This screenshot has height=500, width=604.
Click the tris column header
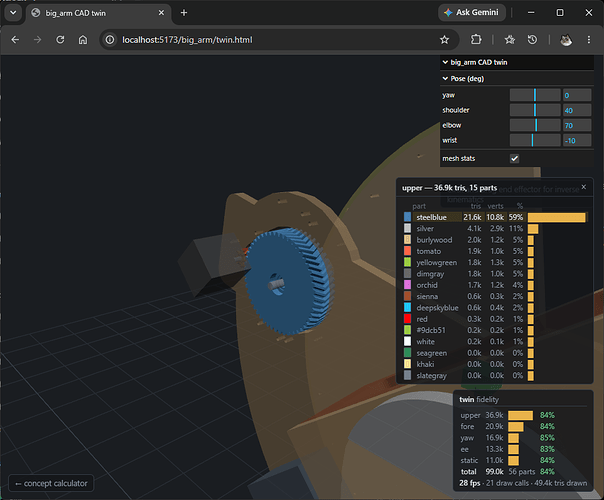pos(476,206)
